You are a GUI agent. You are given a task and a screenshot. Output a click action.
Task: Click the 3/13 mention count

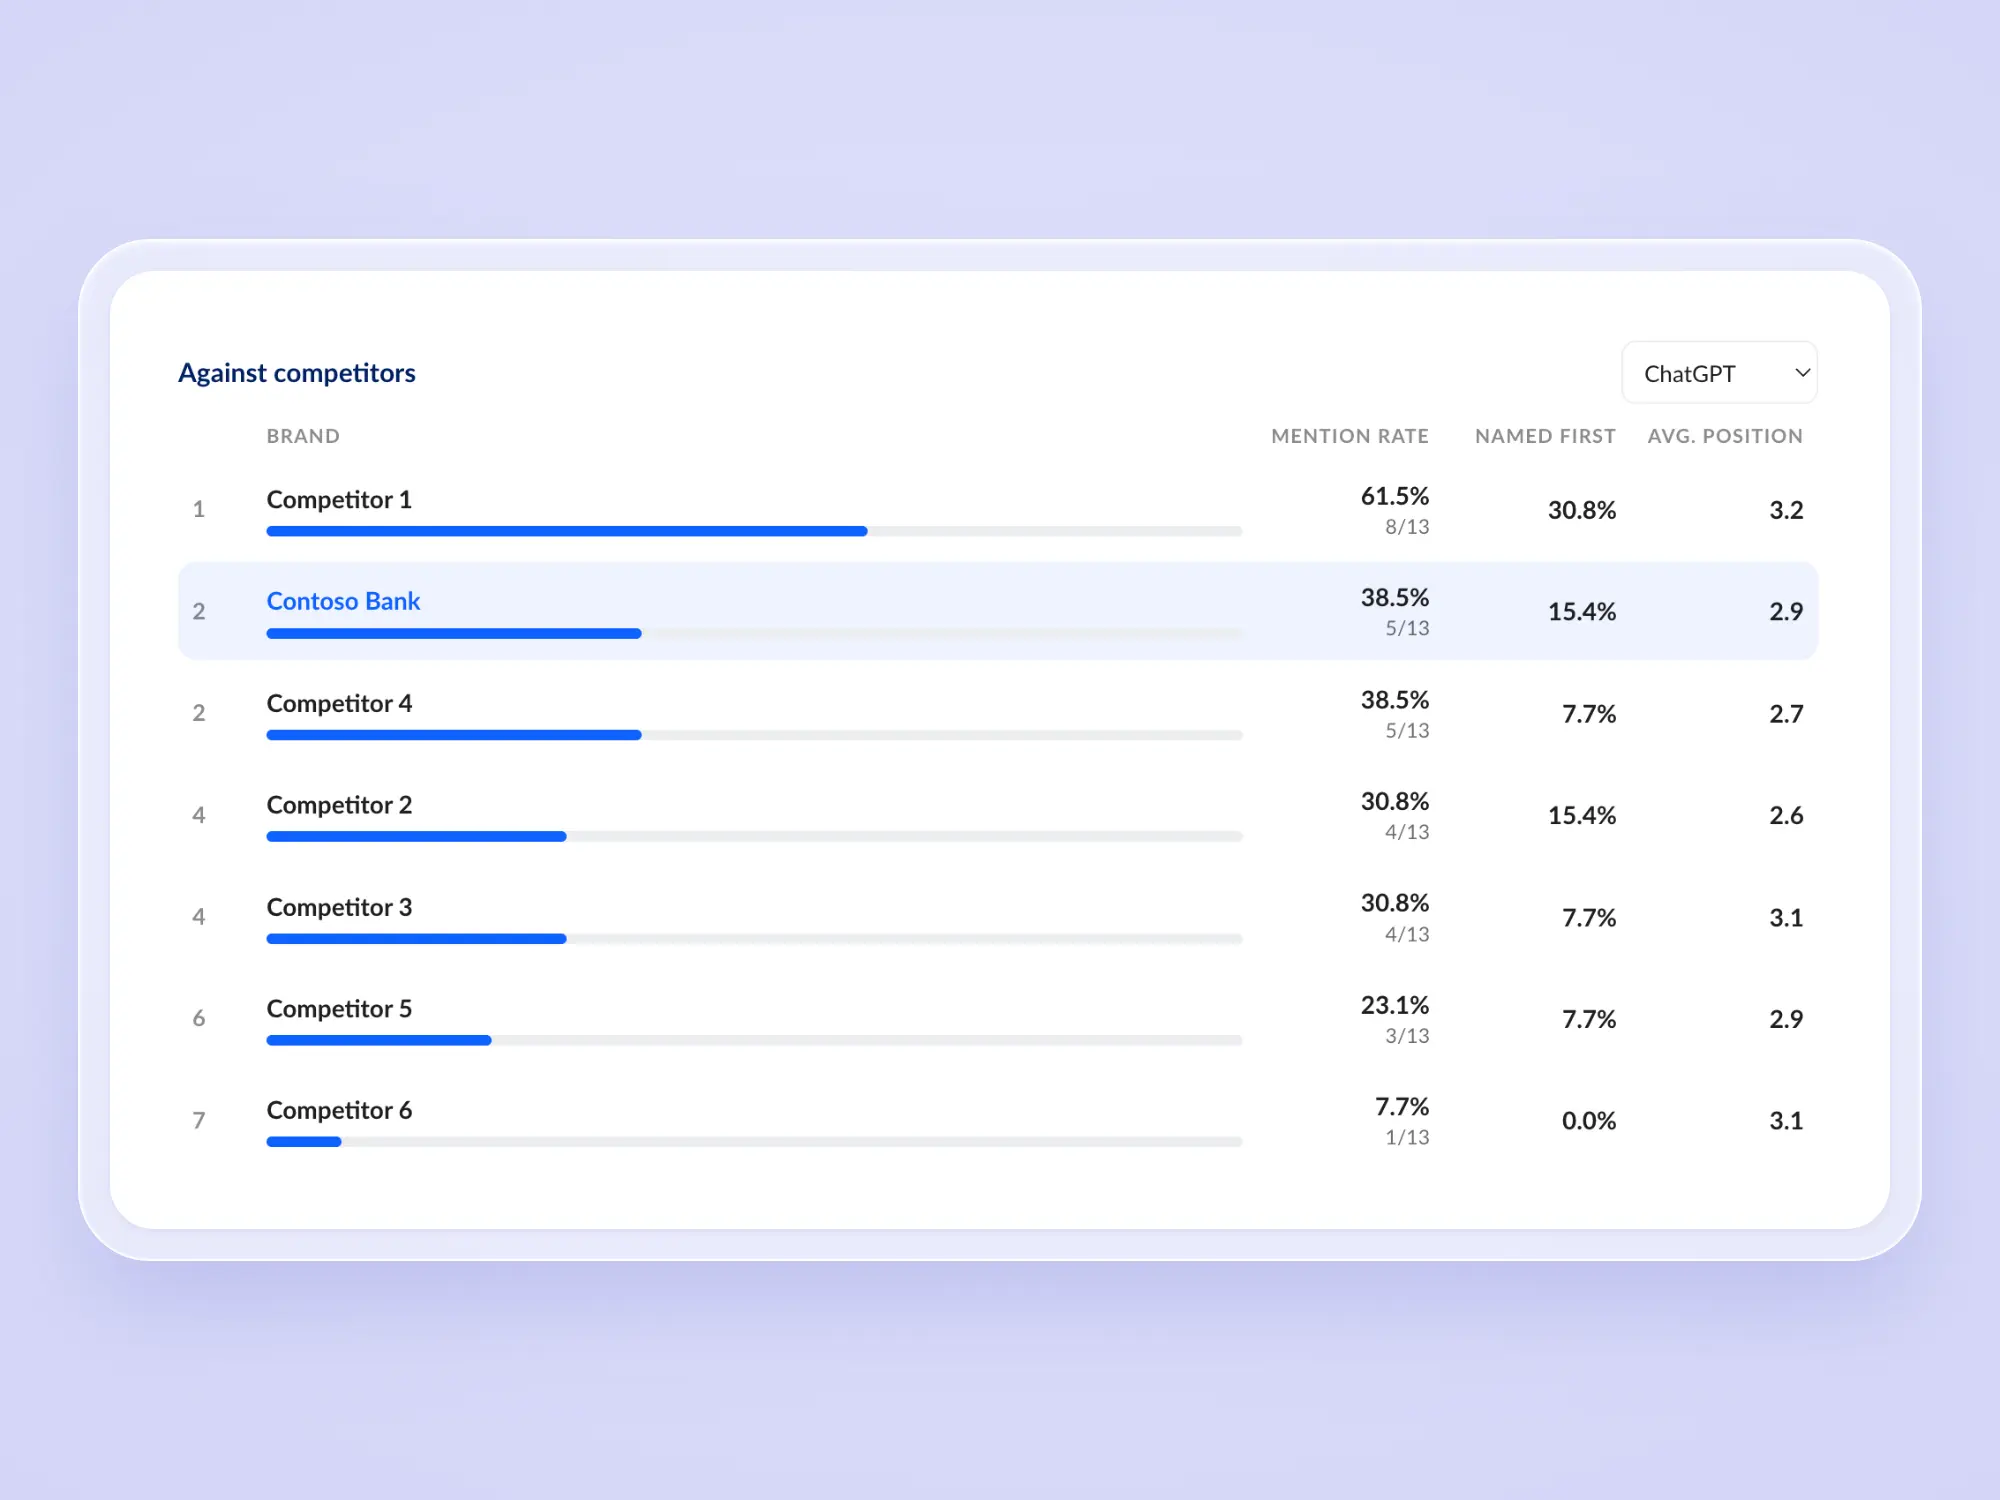click(x=1407, y=1036)
